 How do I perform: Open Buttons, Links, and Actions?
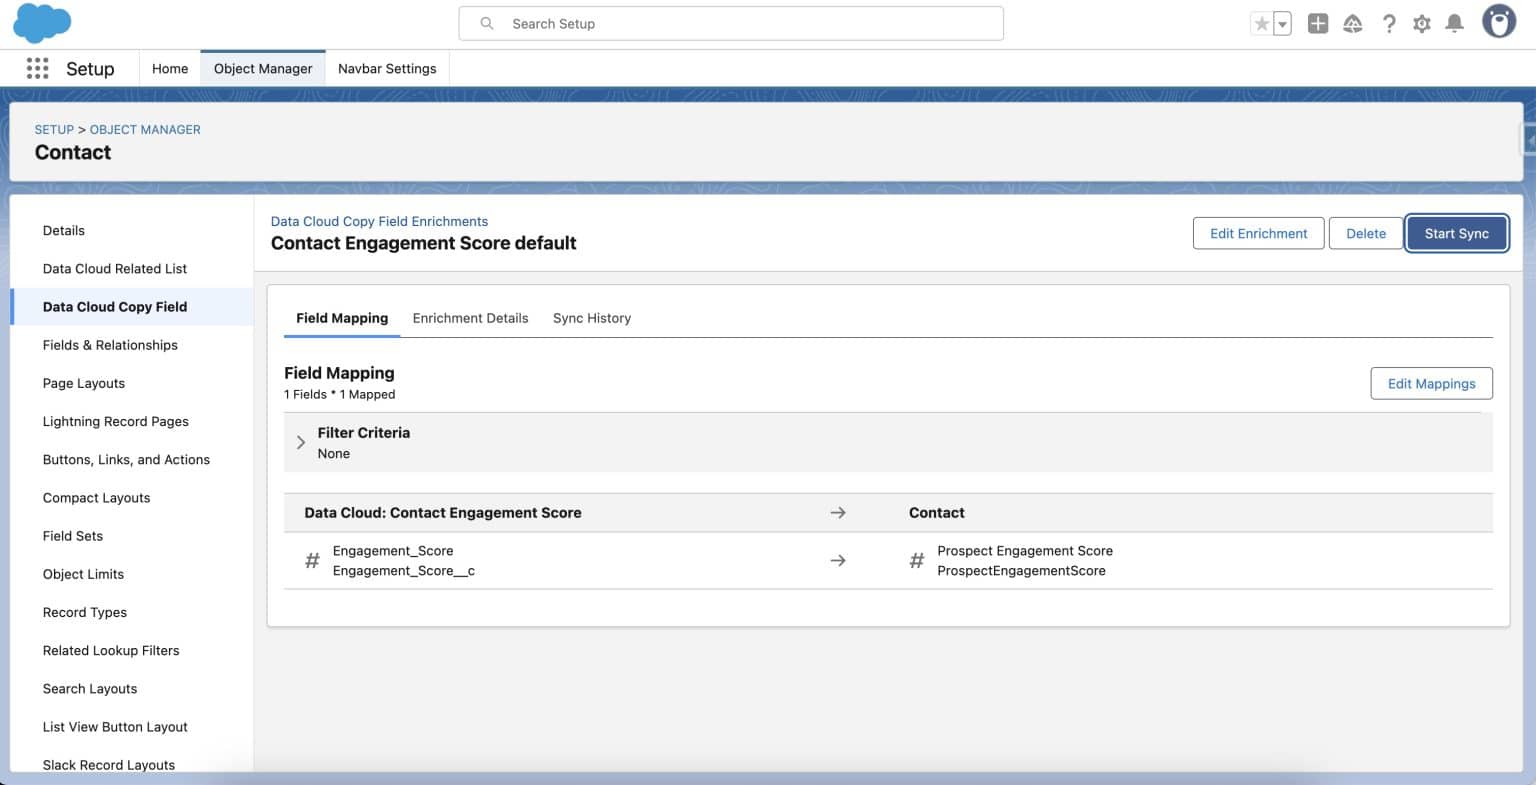126,459
